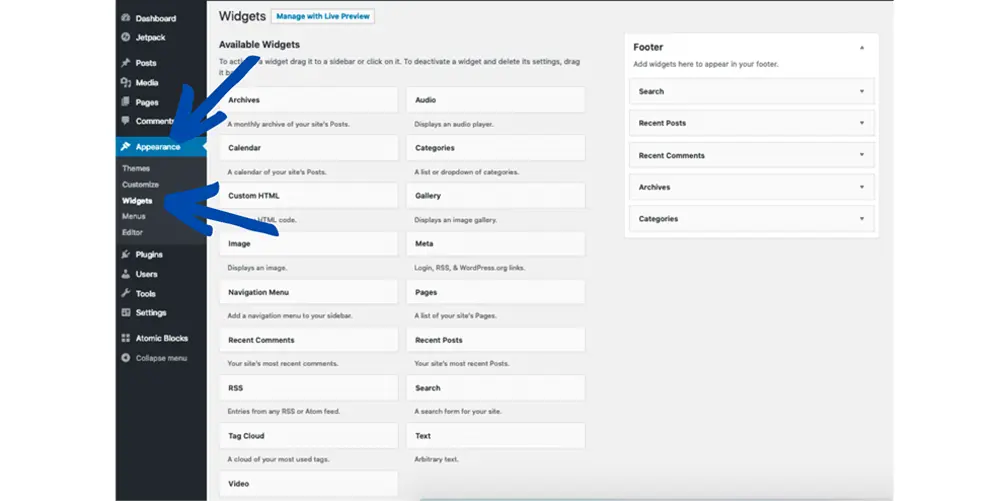Click the Posts pushpin icon
This screenshot has width=1000, height=501.
(126, 62)
